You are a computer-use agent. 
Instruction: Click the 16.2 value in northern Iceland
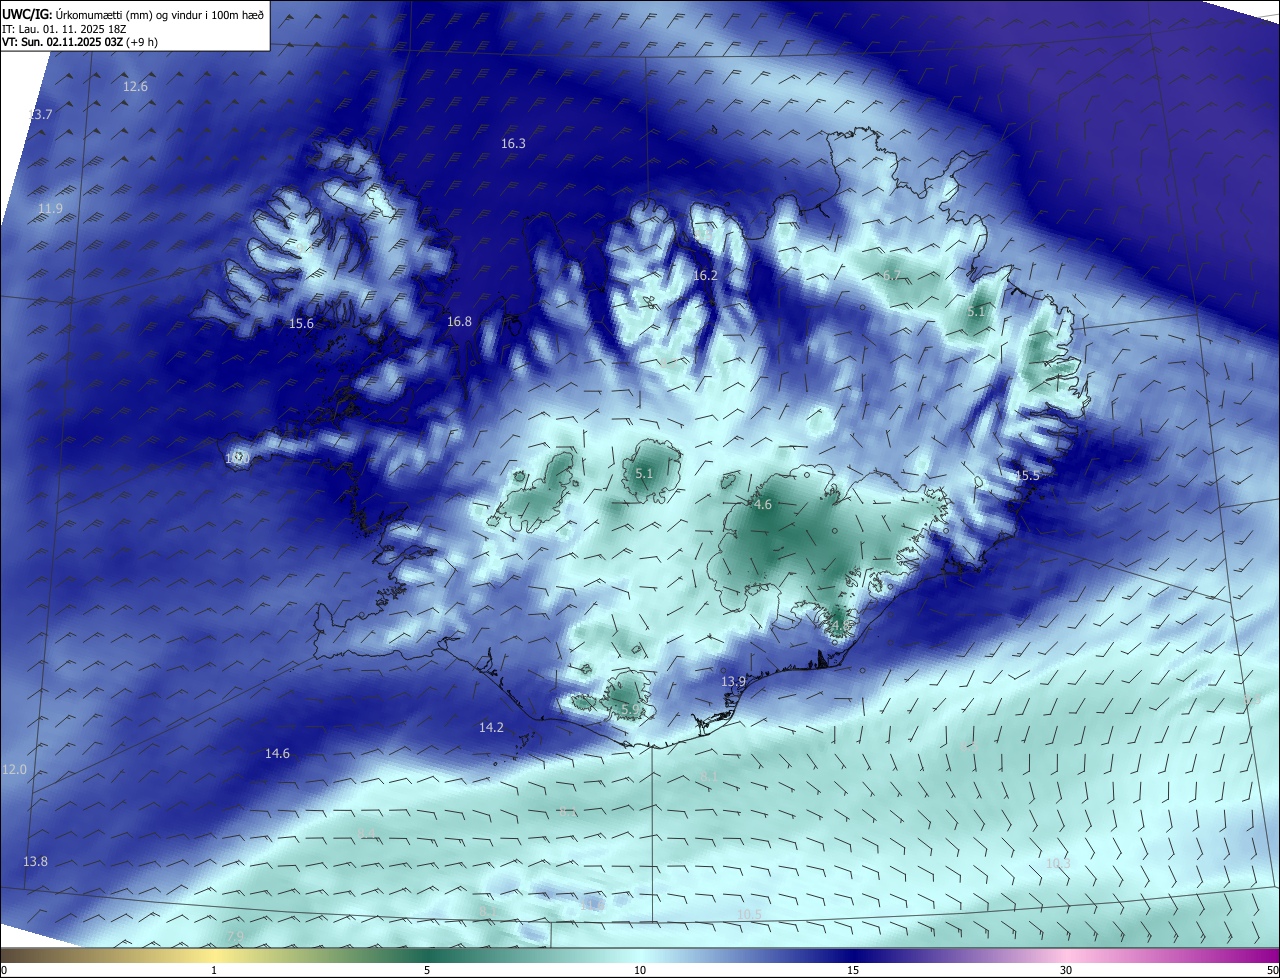(706, 275)
